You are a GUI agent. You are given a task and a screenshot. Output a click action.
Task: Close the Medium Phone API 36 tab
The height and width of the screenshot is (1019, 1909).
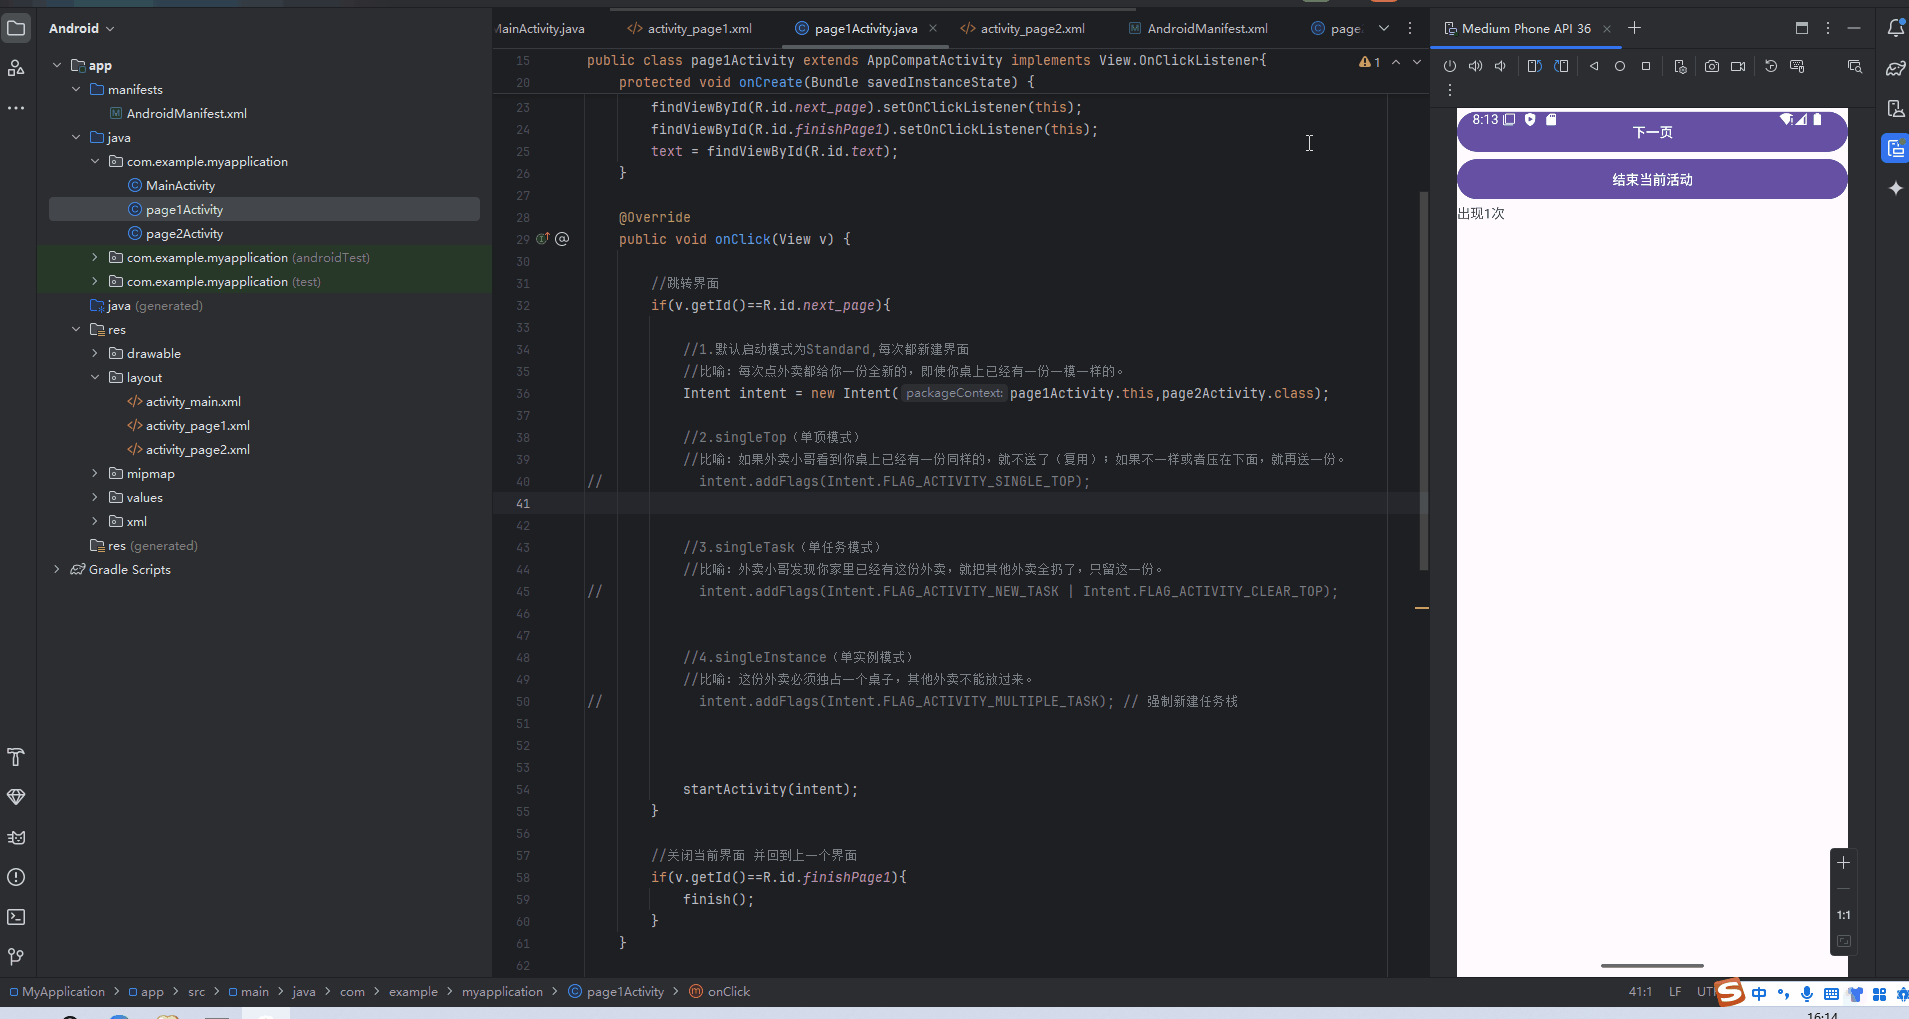point(1607,29)
